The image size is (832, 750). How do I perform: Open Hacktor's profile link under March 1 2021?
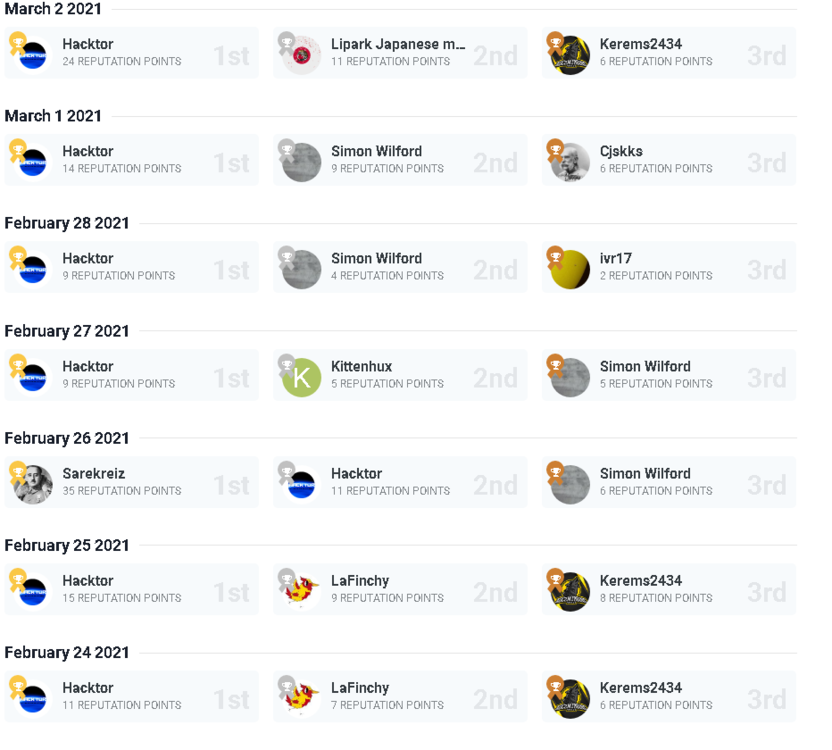88,151
